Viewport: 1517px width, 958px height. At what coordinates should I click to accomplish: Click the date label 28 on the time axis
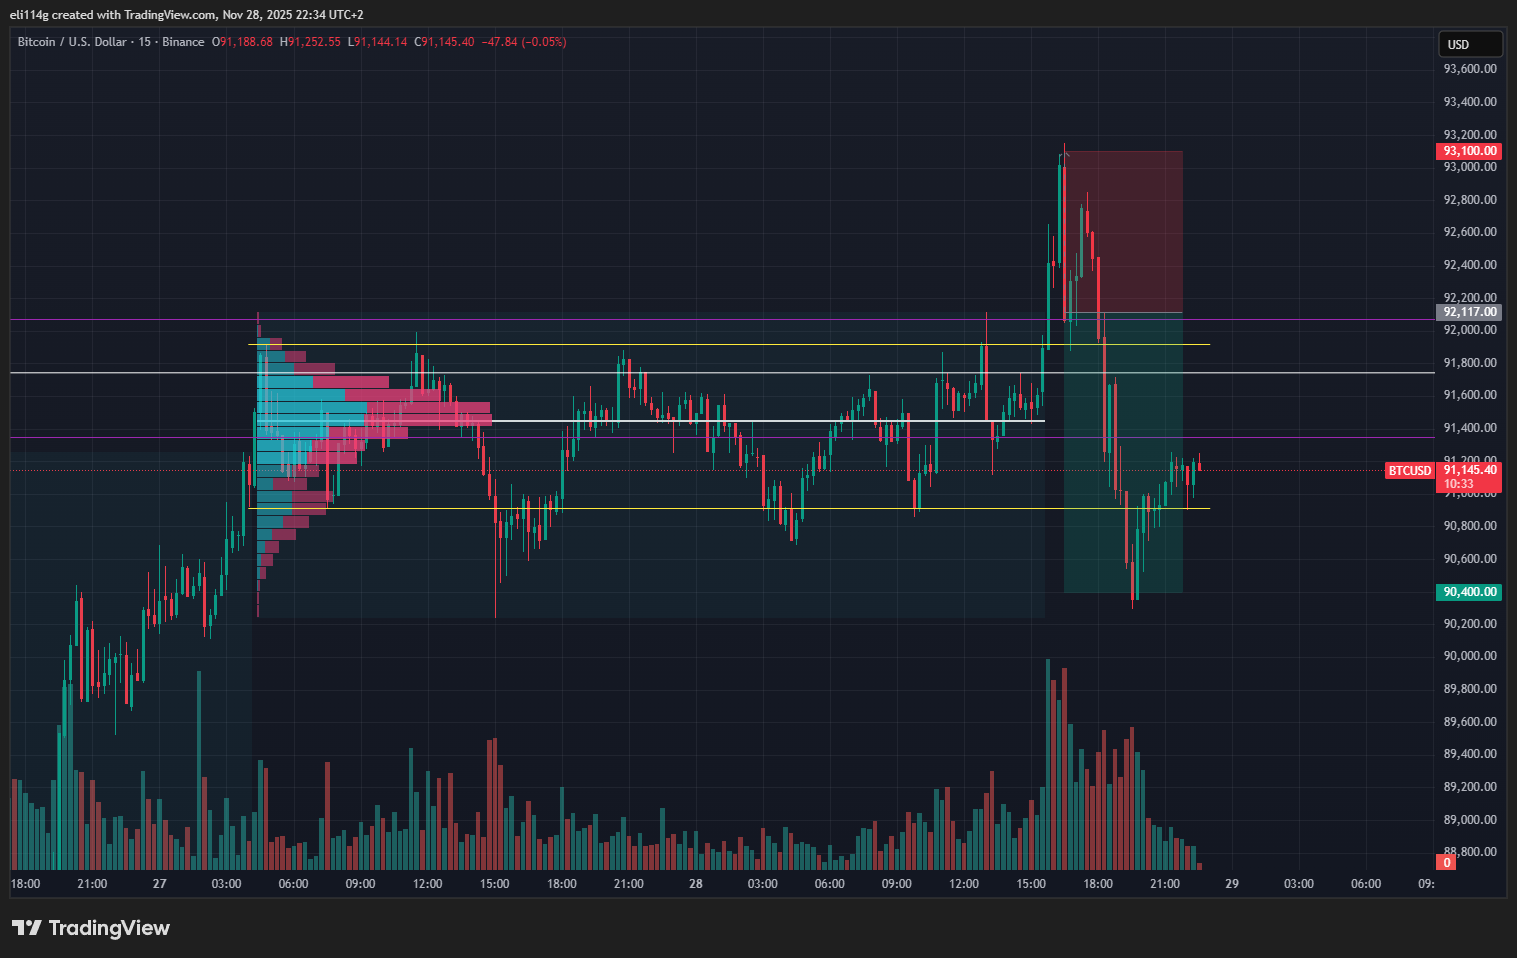pyautogui.click(x=696, y=884)
